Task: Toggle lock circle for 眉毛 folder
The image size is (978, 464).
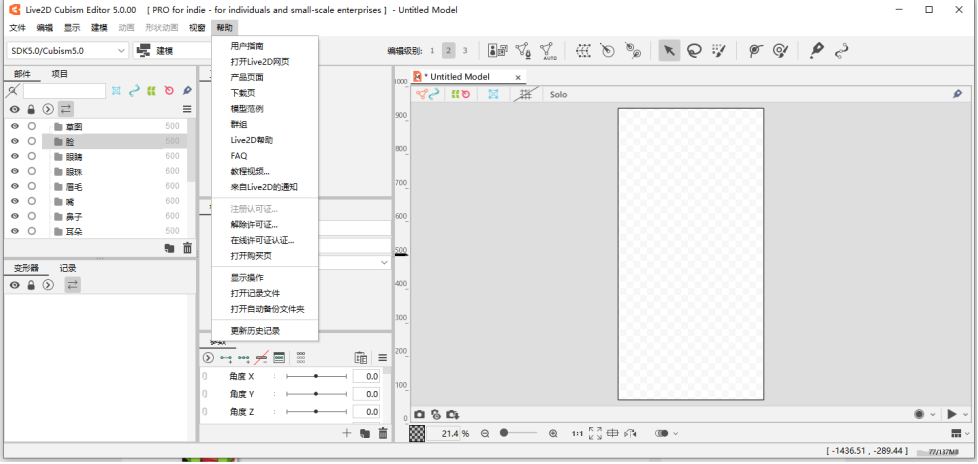Action: pyautogui.click(x=31, y=186)
